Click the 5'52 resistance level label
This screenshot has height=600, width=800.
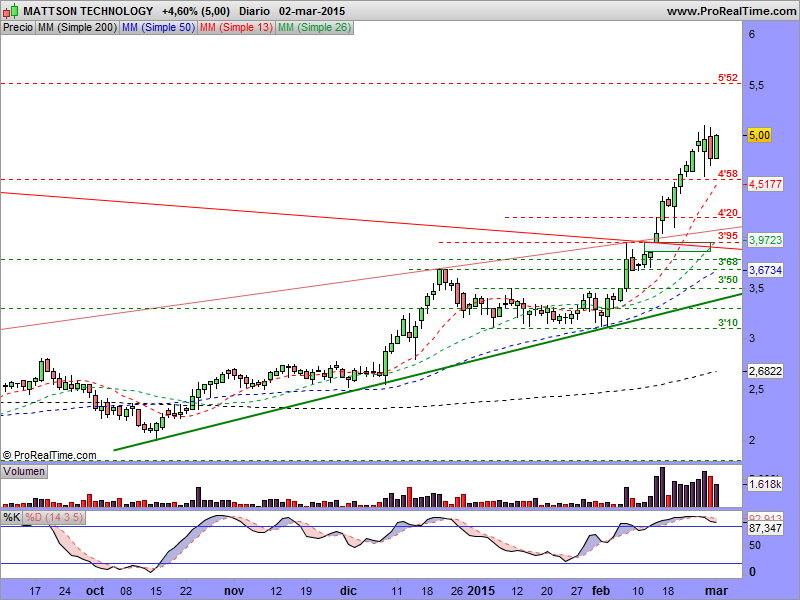click(728, 78)
